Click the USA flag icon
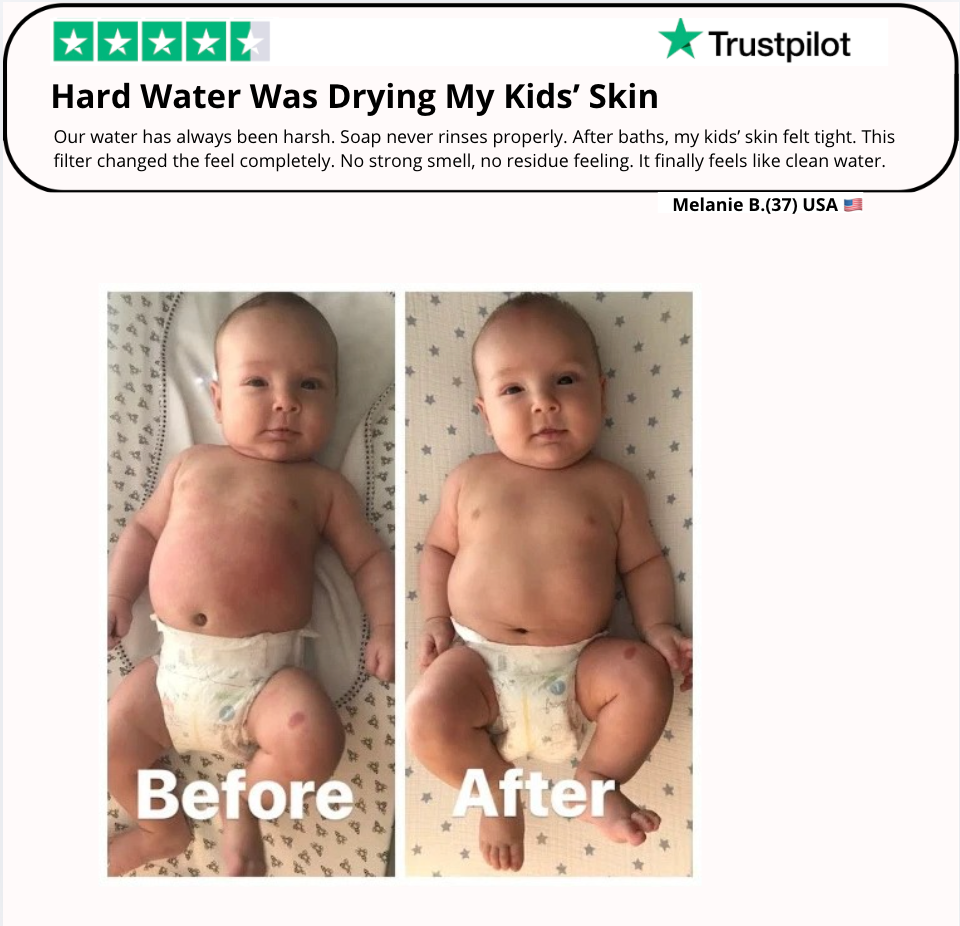Viewport: 960px width, 926px height. coord(853,205)
